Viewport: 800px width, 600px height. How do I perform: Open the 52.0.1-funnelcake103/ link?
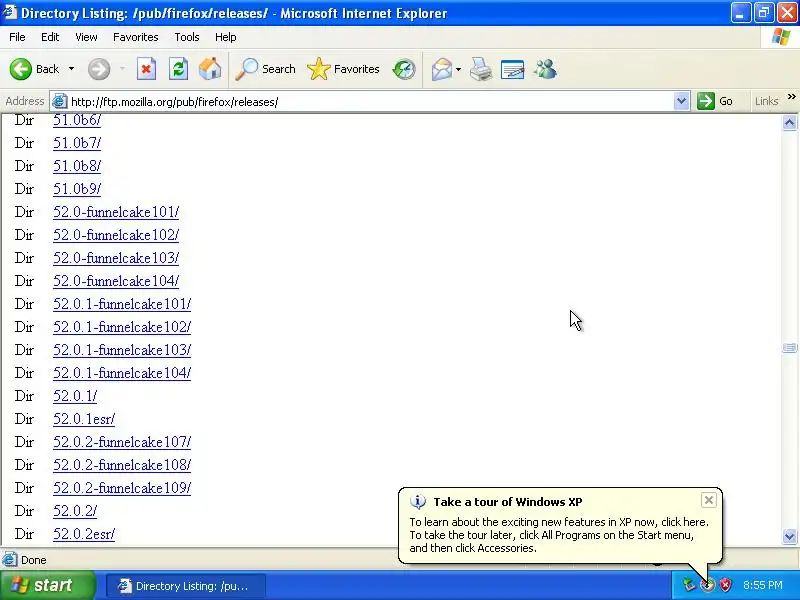point(122,349)
